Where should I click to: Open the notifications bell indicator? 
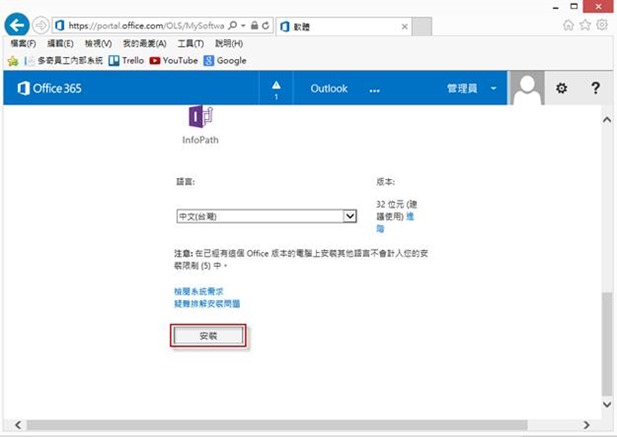click(x=277, y=89)
